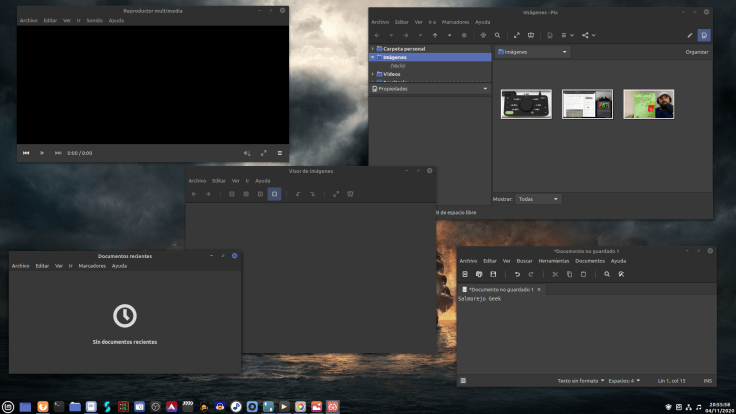Screen dimensions: 736x414
Task: Click play in the media player
Action: (42, 153)
